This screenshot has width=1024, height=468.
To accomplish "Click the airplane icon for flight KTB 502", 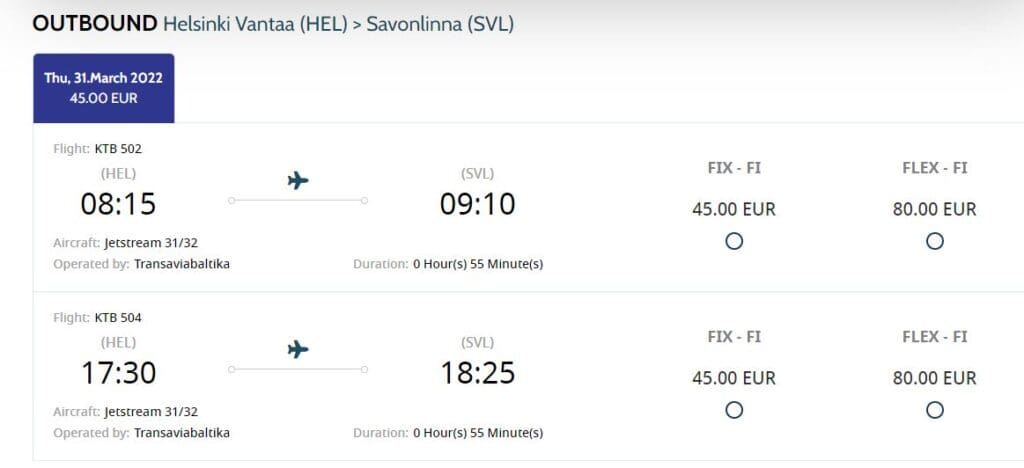I will [297, 181].
